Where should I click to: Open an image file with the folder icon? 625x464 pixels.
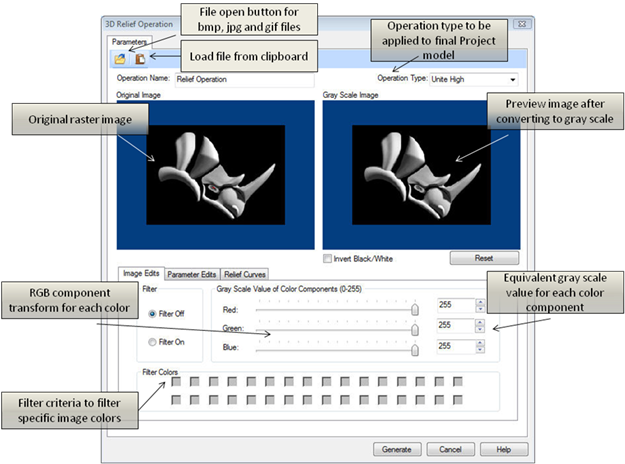coord(120,59)
